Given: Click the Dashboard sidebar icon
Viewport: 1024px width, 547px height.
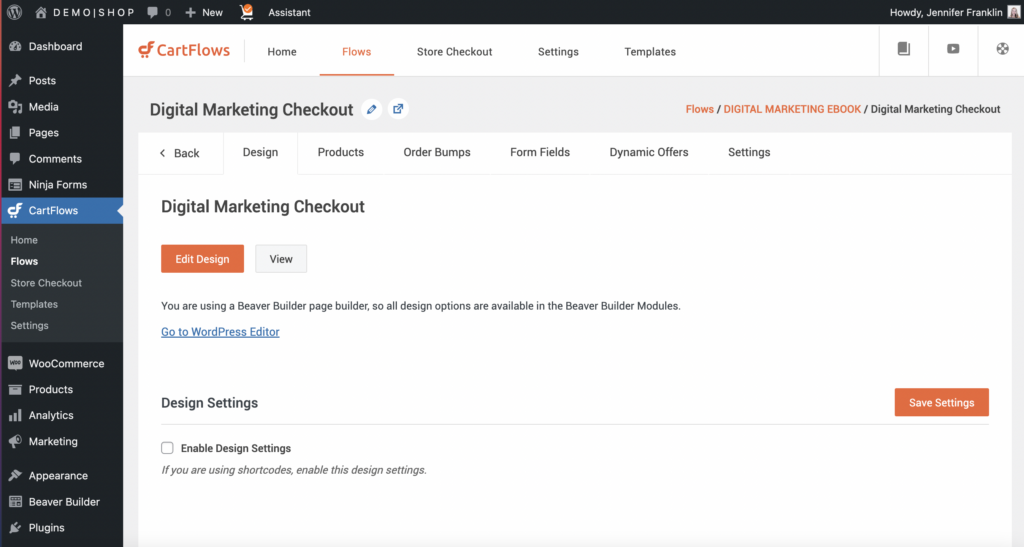Looking at the screenshot, I should [x=15, y=46].
